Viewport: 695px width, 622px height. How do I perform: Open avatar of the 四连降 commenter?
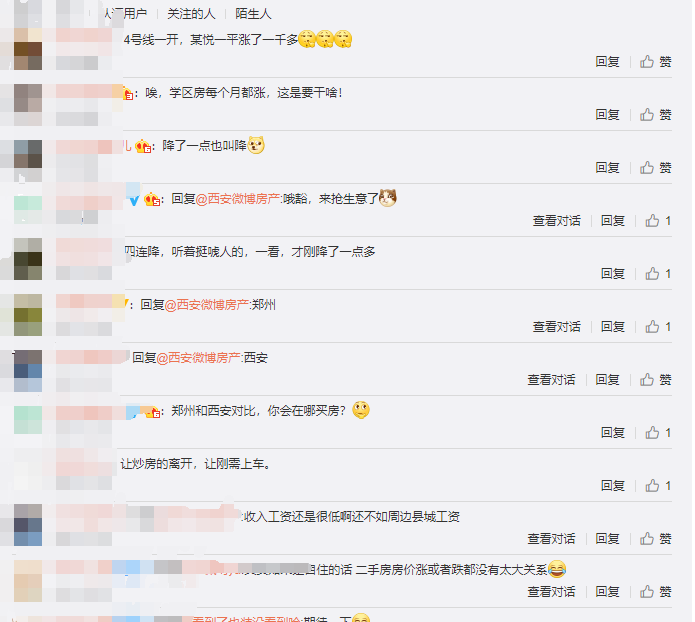point(28,259)
